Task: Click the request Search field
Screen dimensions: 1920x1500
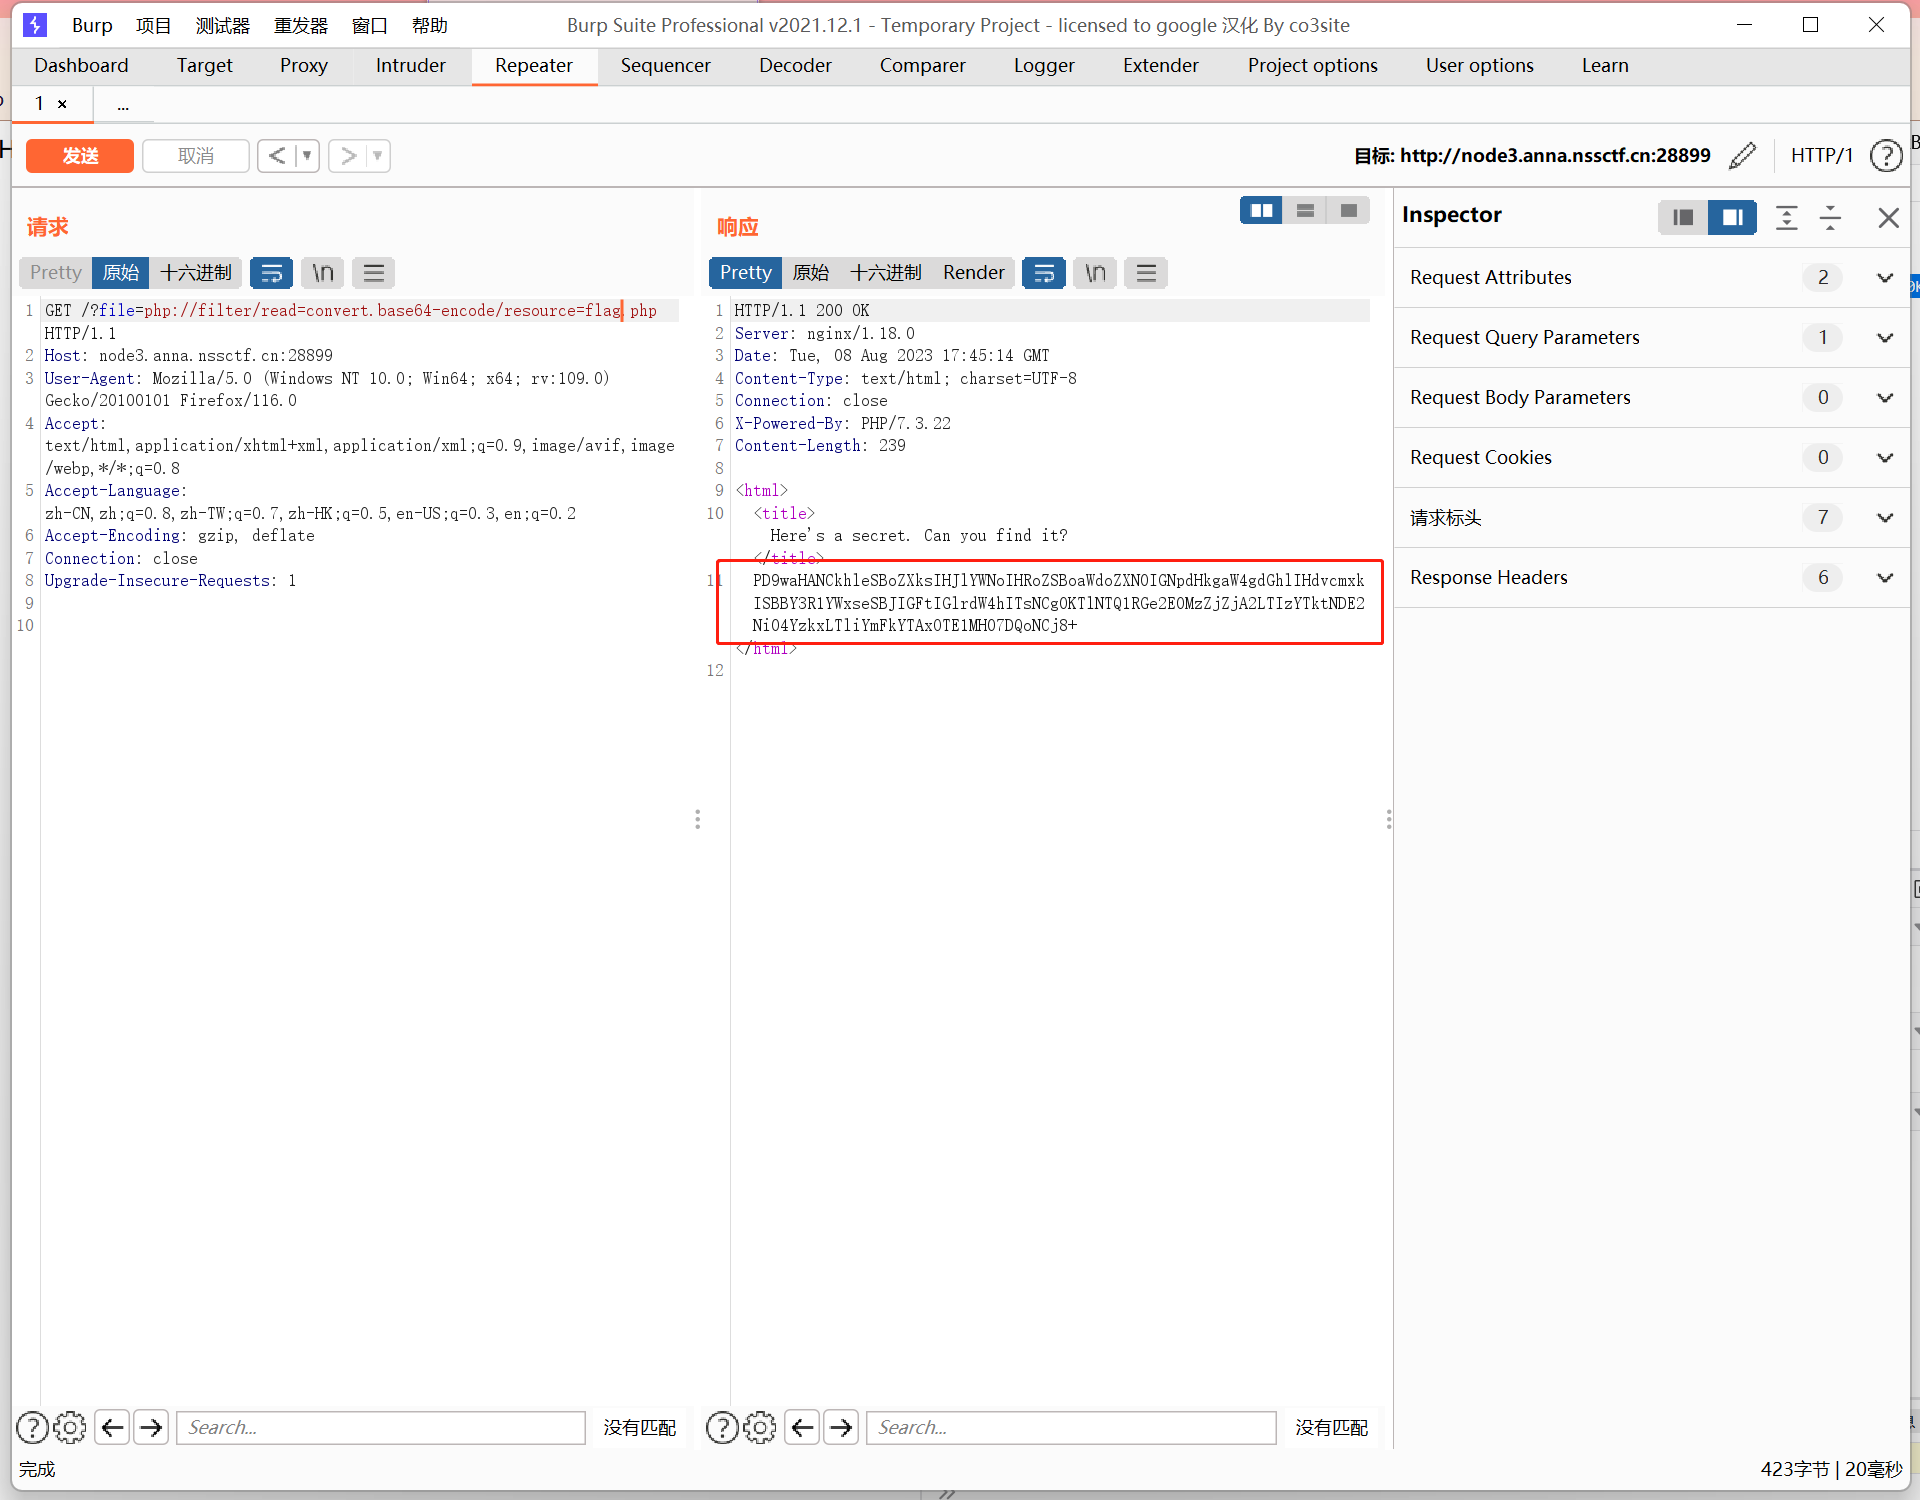Action: click(x=381, y=1427)
